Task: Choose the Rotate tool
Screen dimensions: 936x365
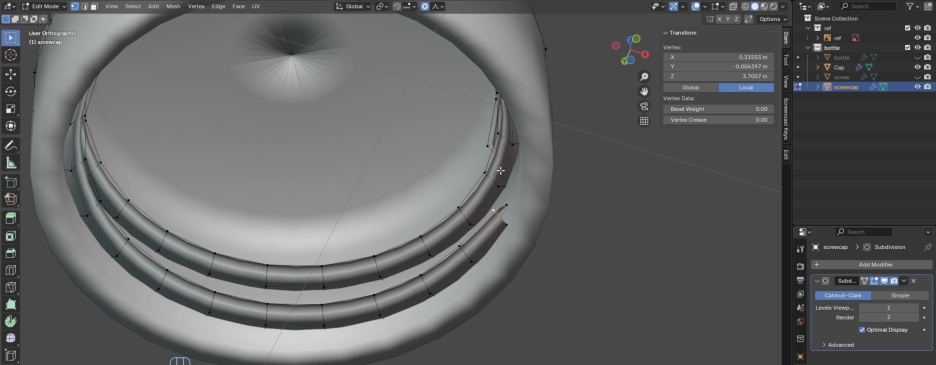Action: pos(10,91)
